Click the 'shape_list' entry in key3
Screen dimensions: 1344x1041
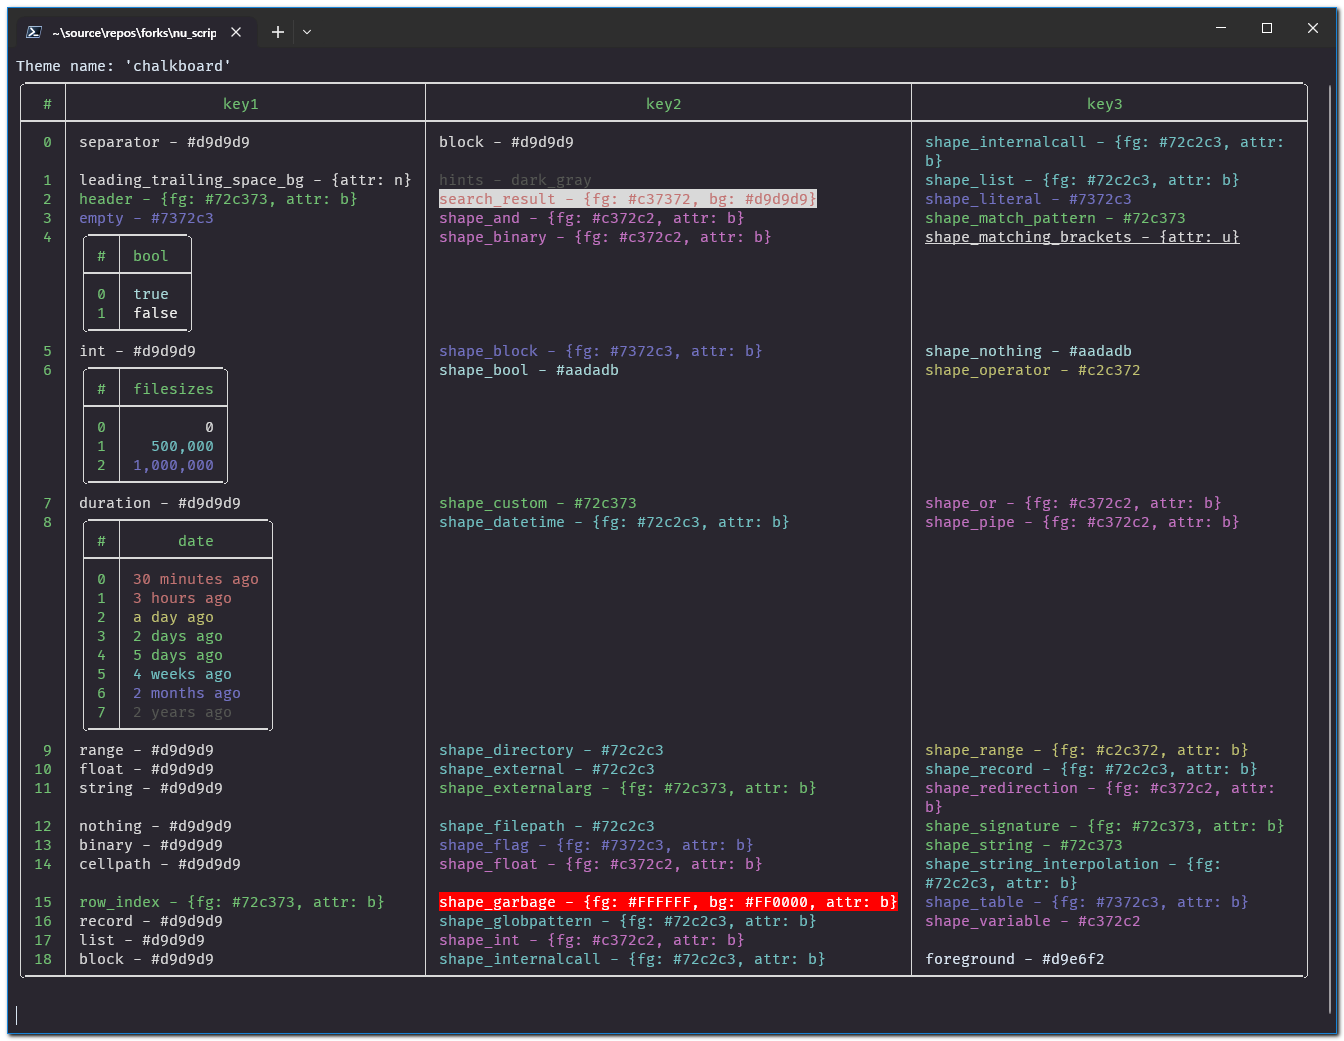tap(1083, 180)
